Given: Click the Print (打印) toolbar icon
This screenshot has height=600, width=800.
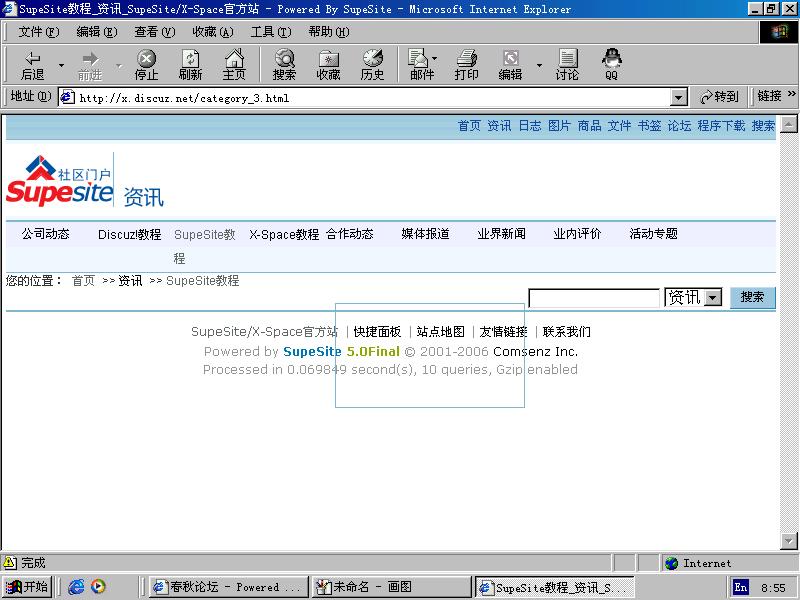Looking at the screenshot, I should pos(466,64).
